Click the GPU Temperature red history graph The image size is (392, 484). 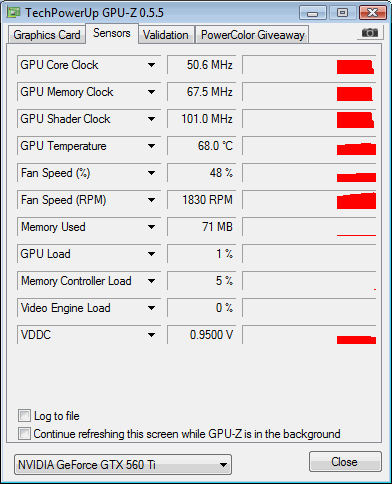tap(309, 146)
